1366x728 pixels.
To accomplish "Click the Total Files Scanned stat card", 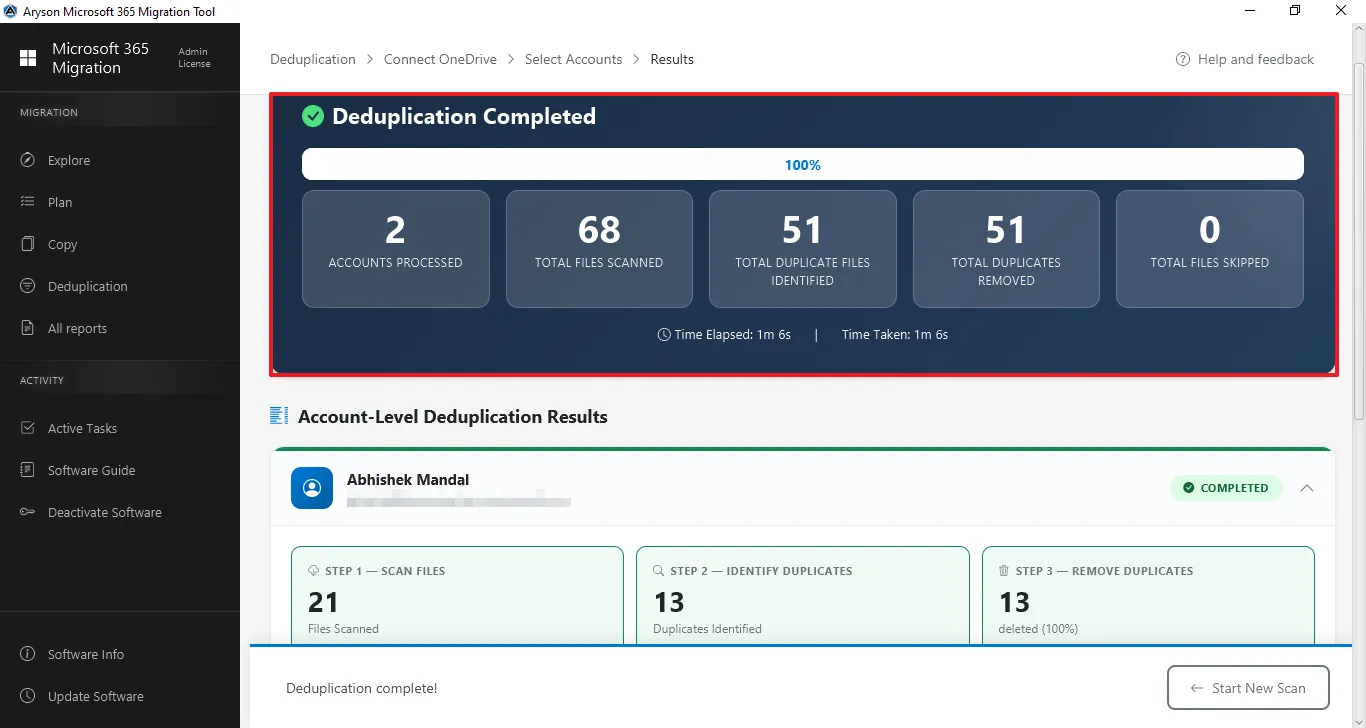I will click(x=599, y=249).
